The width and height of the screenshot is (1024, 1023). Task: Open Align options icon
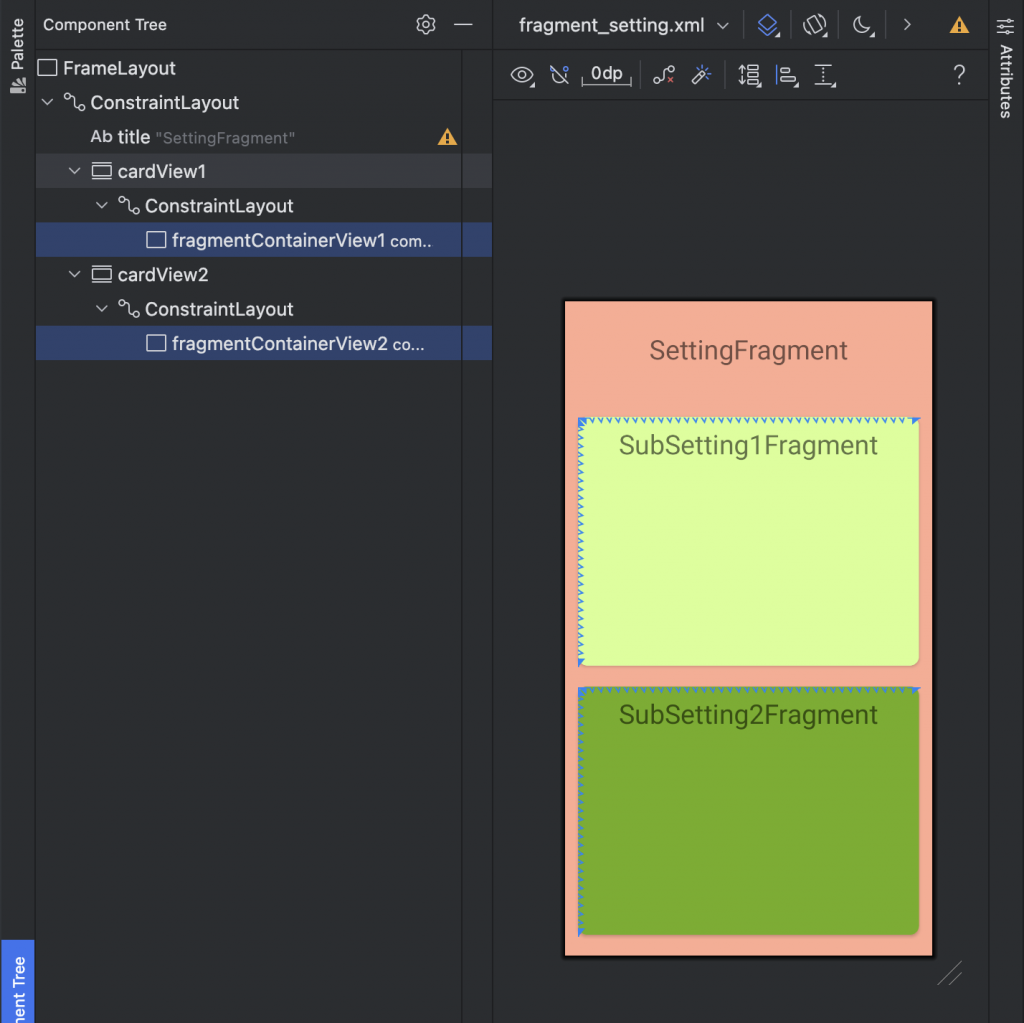(x=787, y=75)
